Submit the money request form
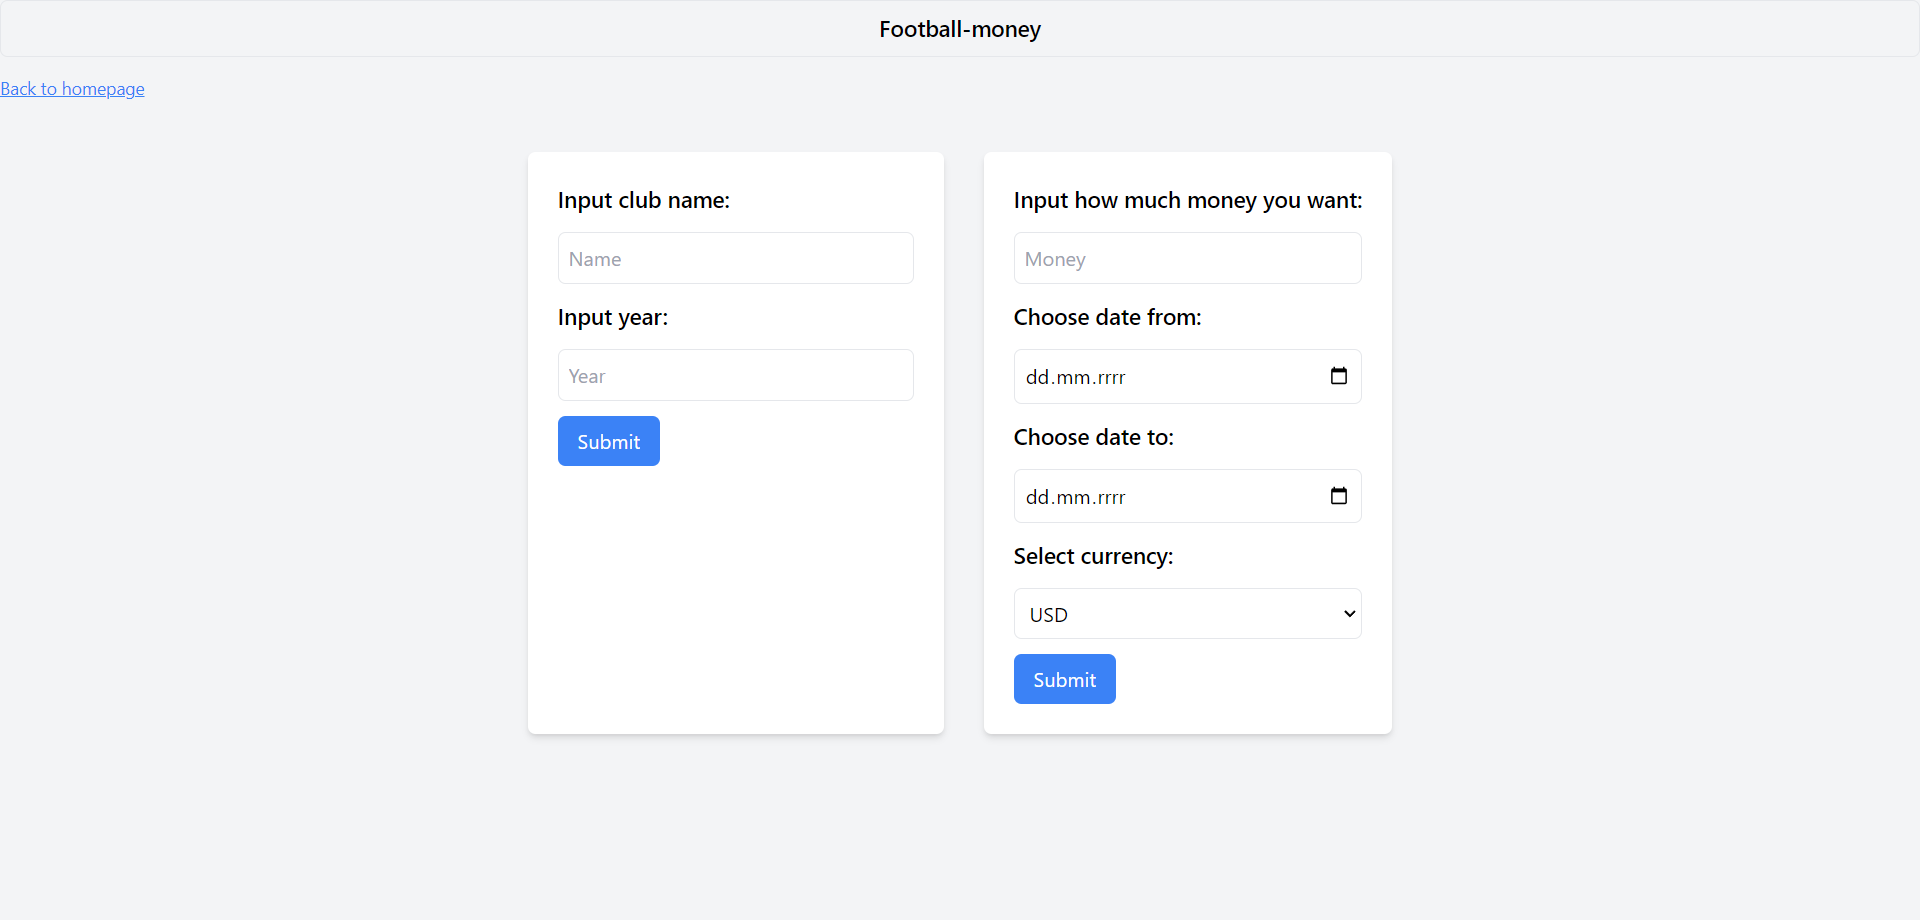 pos(1064,679)
